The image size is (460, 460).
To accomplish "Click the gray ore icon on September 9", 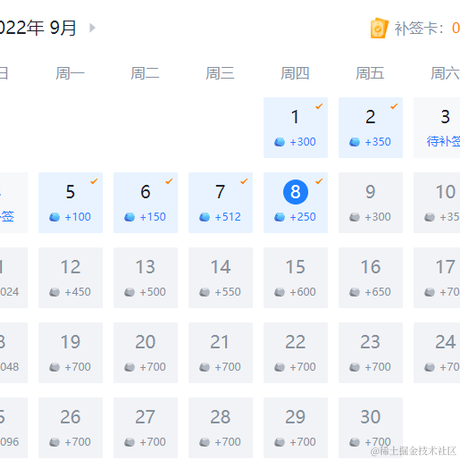I will (x=354, y=217).
